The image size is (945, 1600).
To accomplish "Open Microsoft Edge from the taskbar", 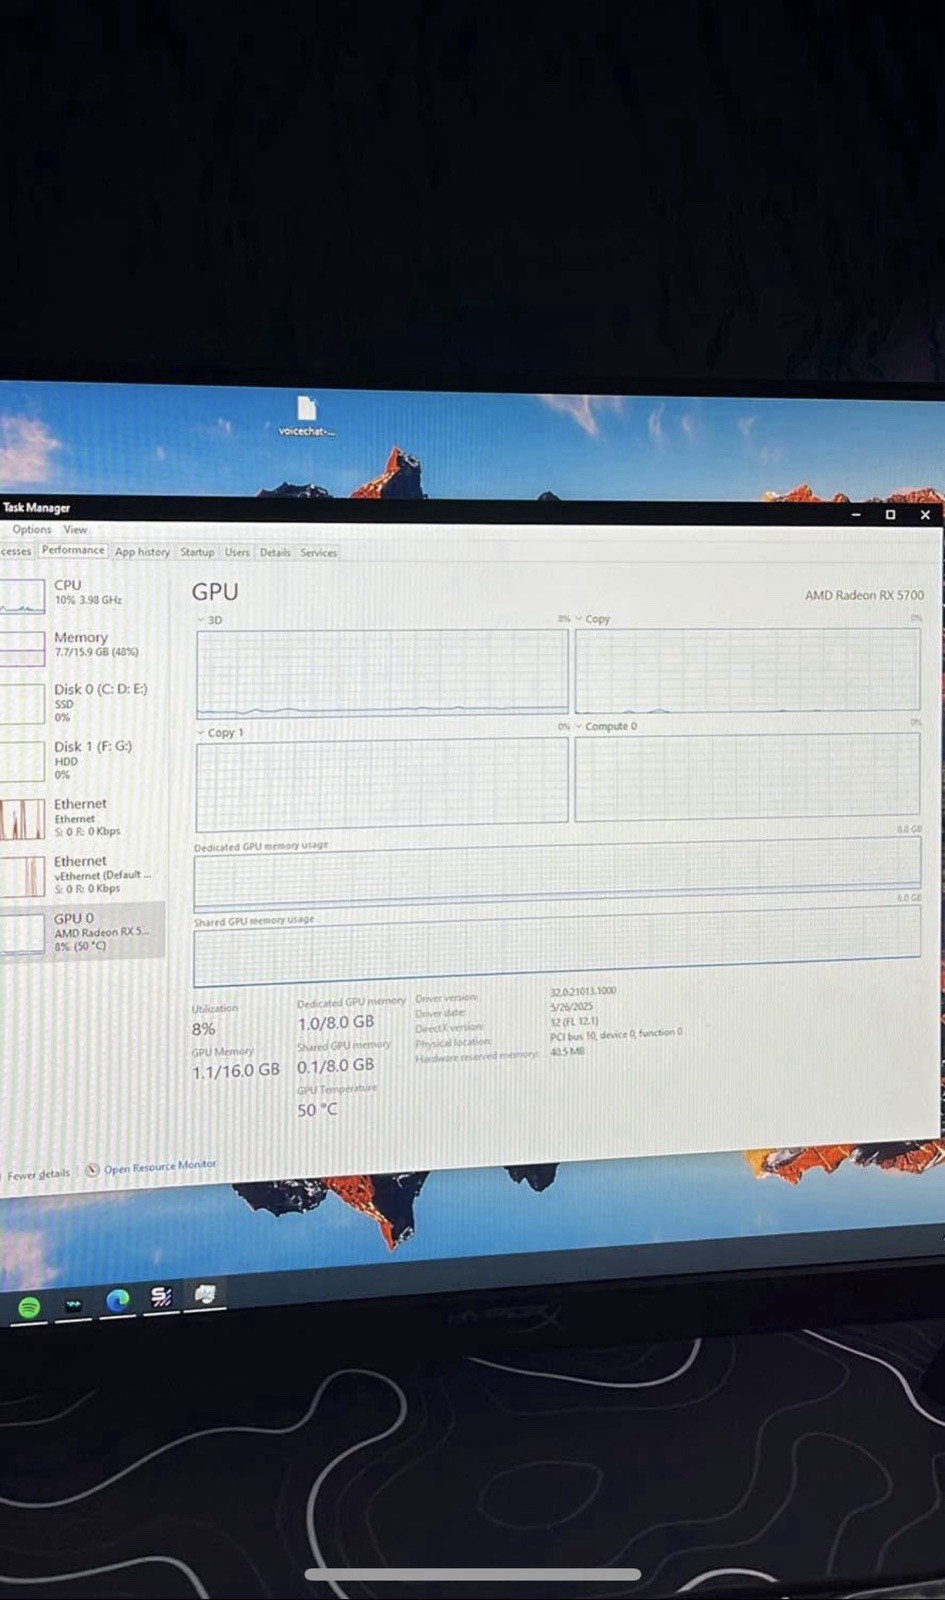I will pos(118,1300).
